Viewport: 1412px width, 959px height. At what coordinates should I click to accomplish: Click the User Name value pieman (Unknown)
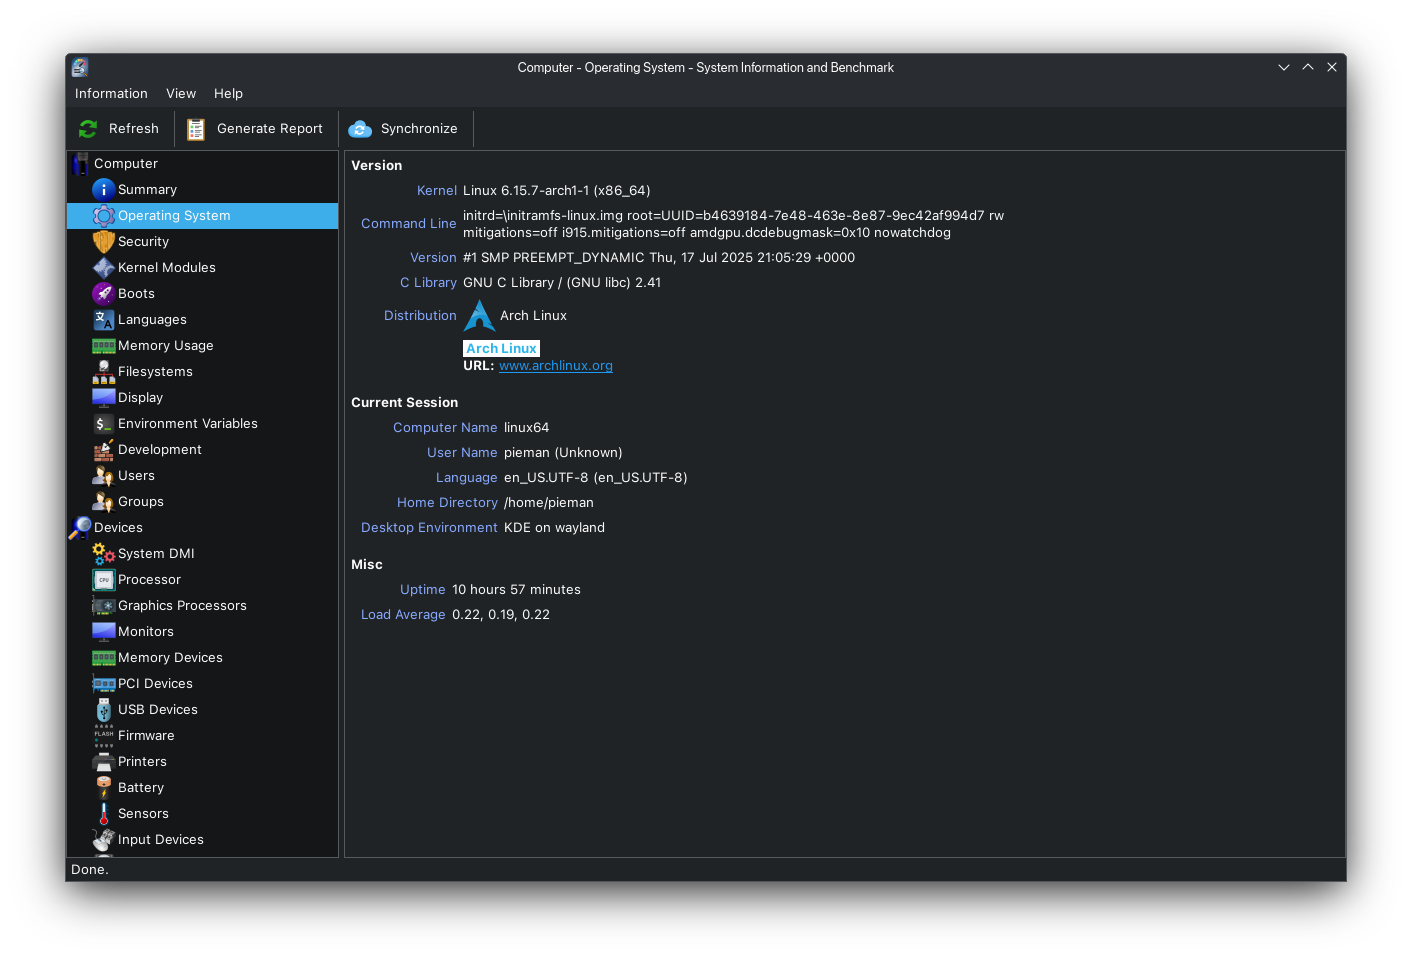point(563,452)
